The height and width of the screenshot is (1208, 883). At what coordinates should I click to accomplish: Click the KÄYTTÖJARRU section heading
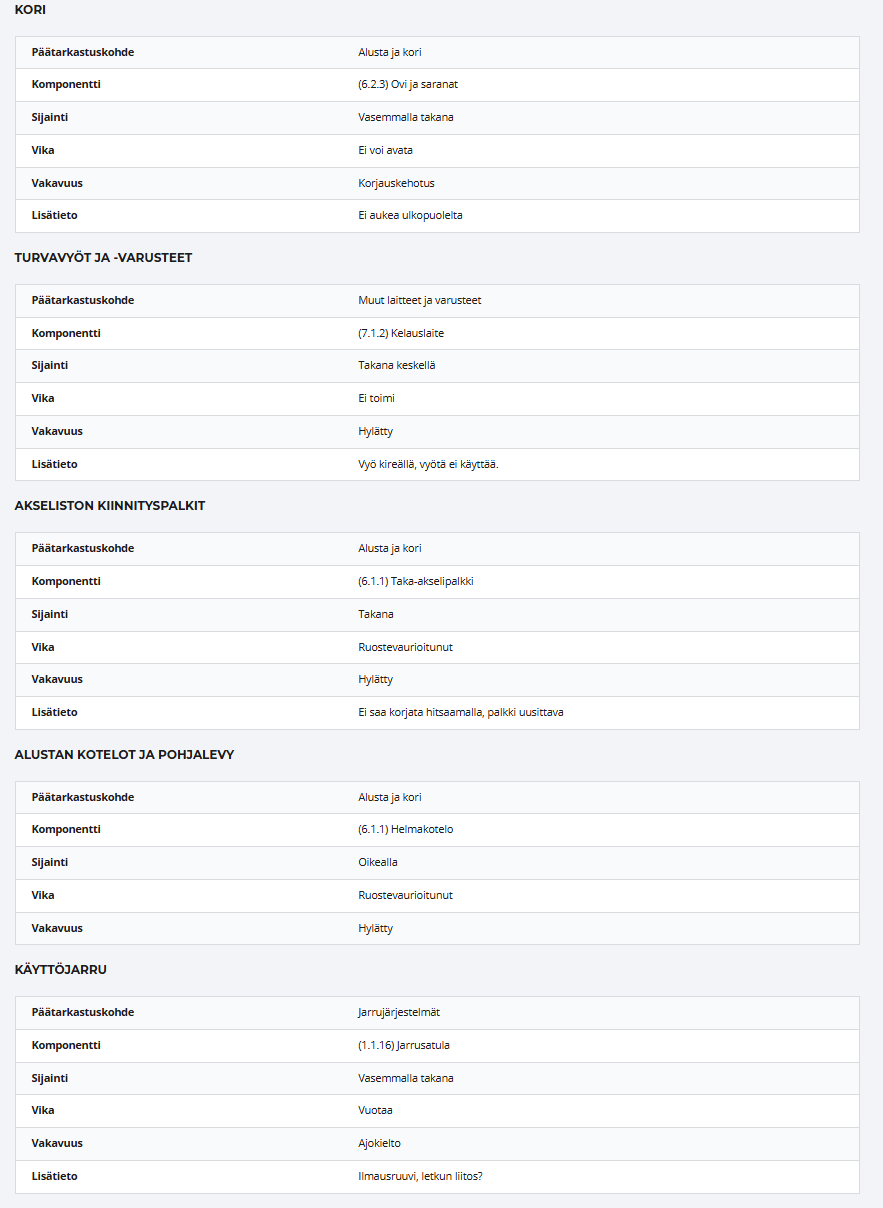(60, 969)
